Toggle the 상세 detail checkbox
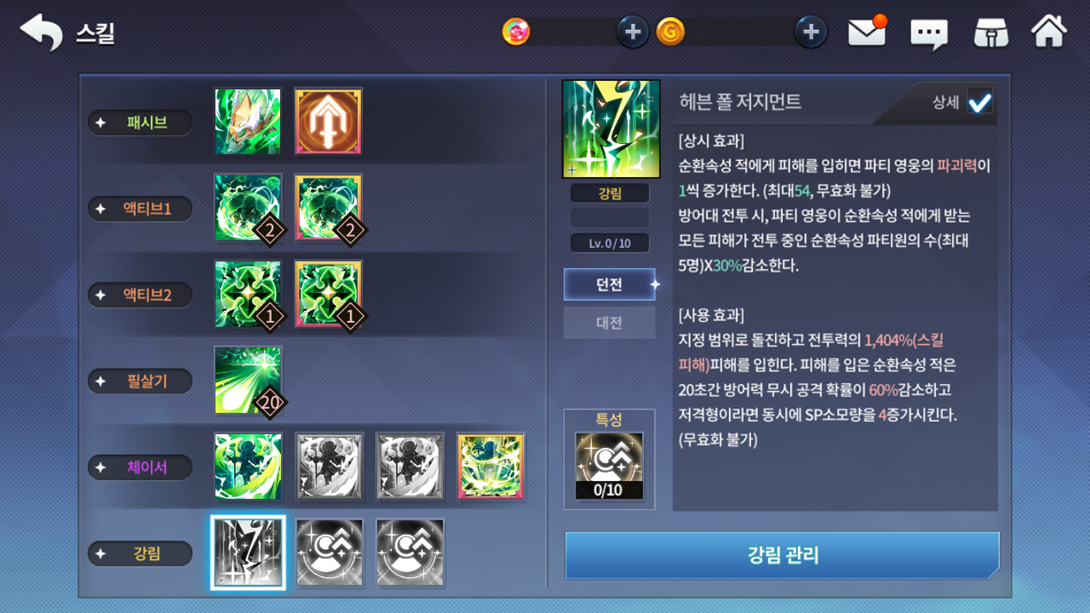 pyautogui.click(x=980, y=103)
